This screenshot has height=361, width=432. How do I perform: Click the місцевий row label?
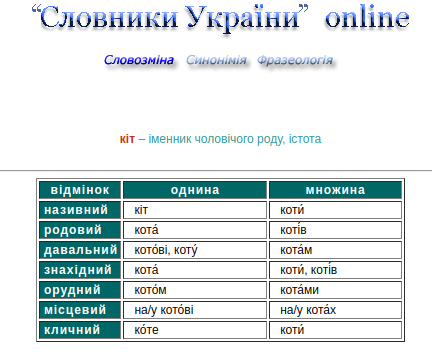click(x=80, y=310)
